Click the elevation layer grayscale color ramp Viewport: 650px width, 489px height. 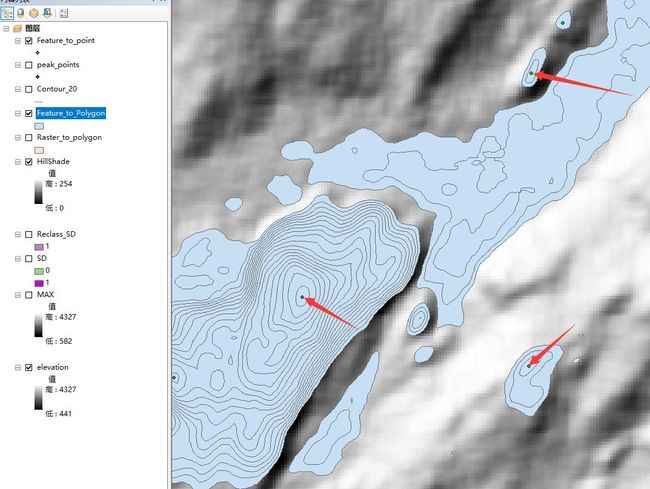[x=38, y=398]
